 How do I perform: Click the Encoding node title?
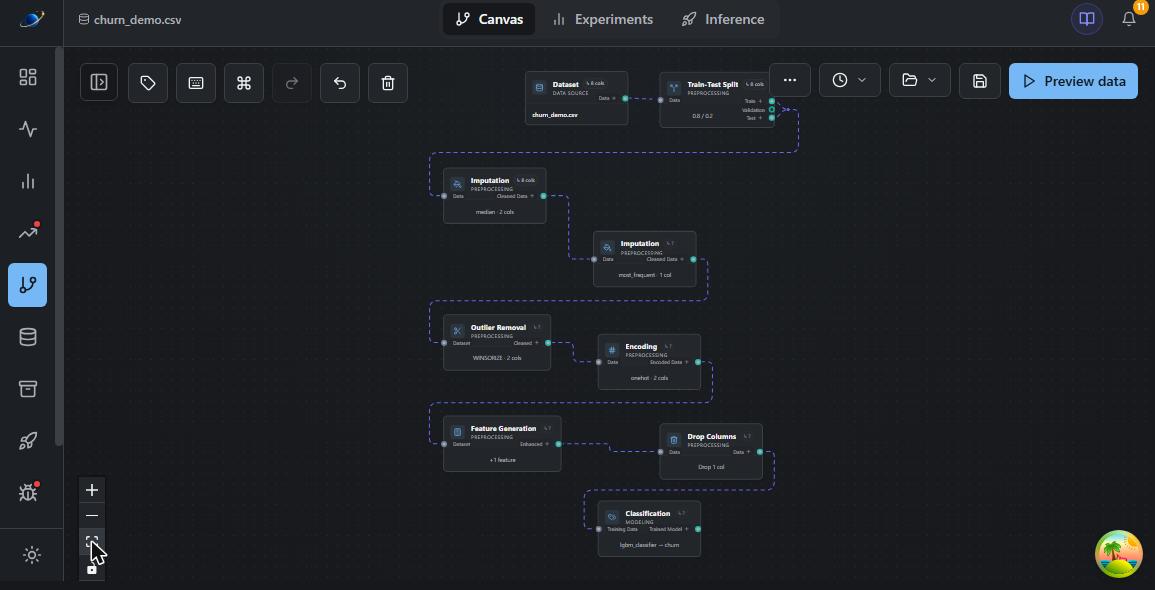(641, 346)
